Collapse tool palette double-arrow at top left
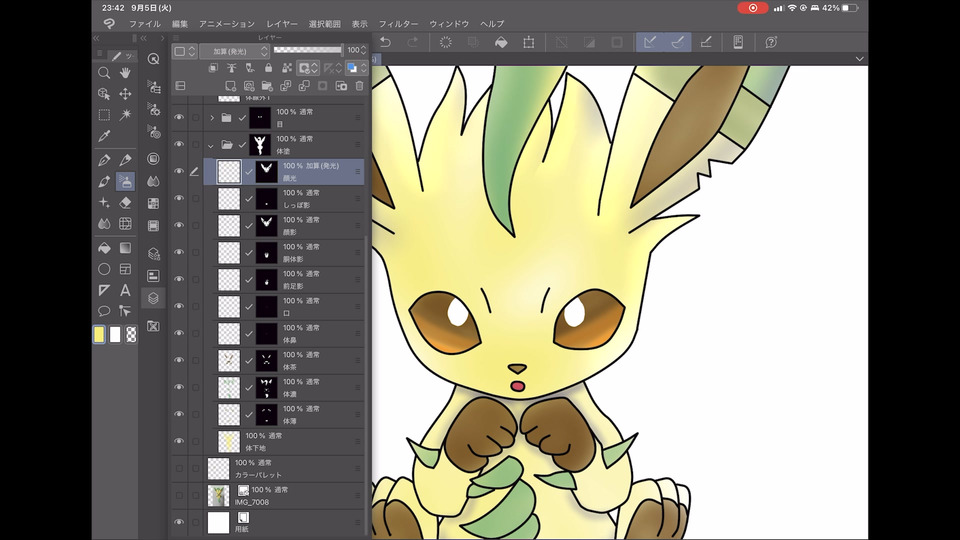The width and height of the screenshot is (960, 540). pyautogui.click(x=96, y=38)
